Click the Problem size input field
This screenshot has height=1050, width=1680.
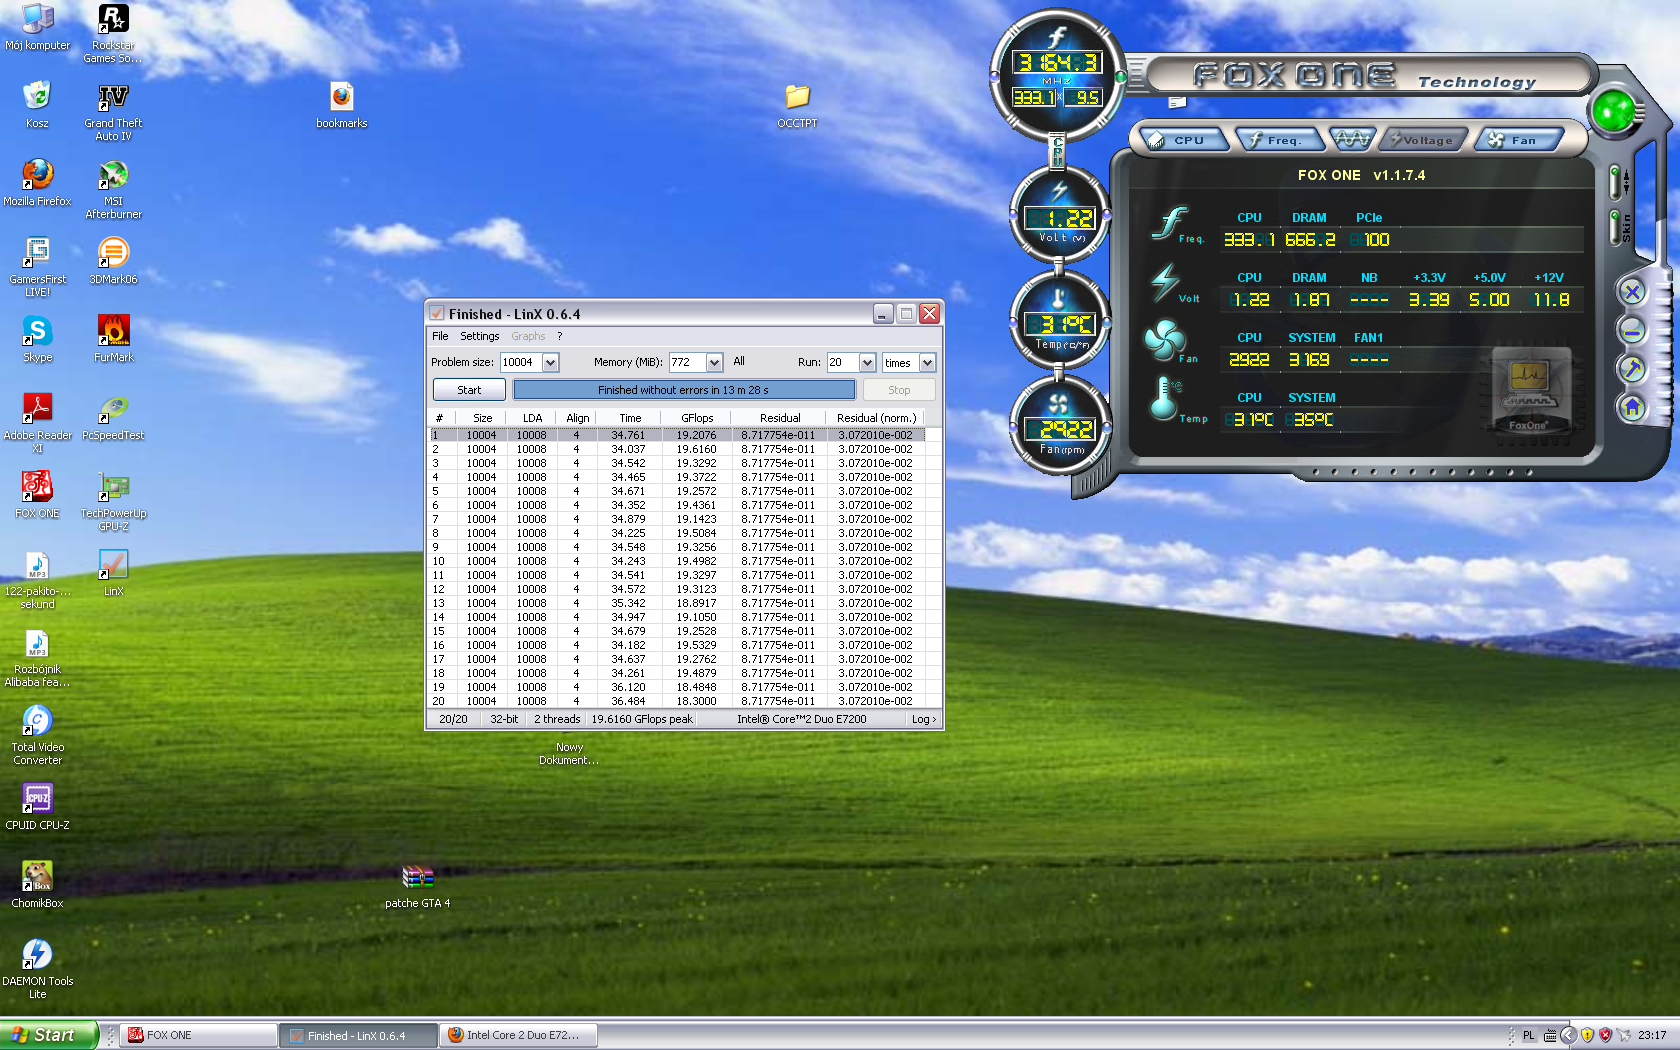pos(521,363)
